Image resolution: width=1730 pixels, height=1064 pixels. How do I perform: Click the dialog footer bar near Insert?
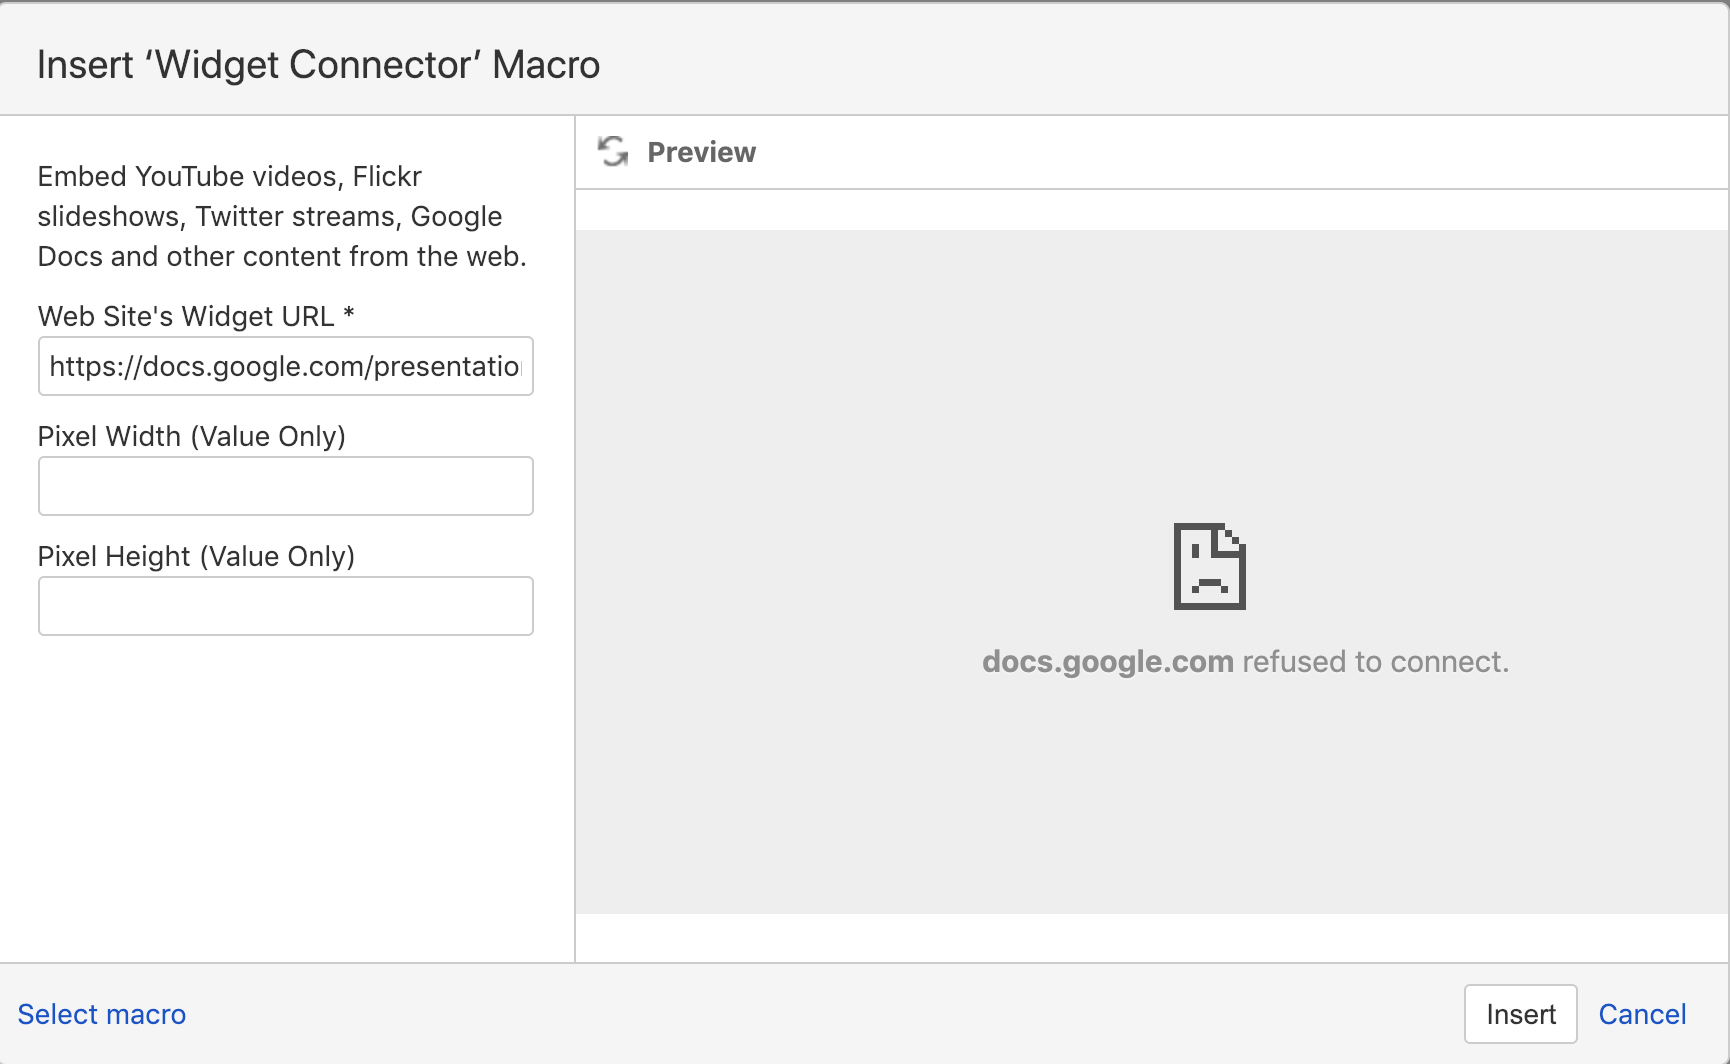click(x=1400, y=1014)
